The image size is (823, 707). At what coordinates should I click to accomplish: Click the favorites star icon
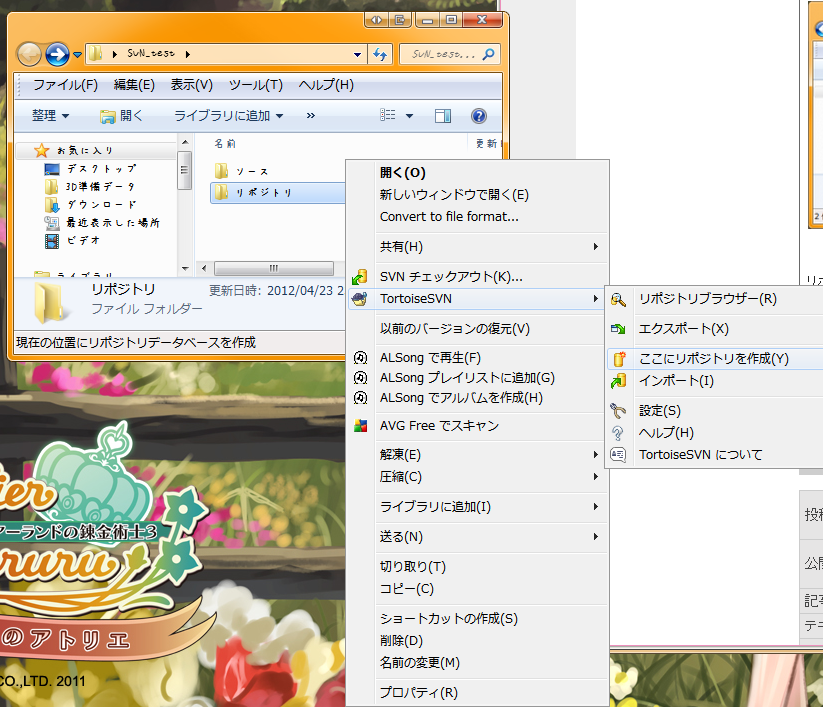(41, 151)
